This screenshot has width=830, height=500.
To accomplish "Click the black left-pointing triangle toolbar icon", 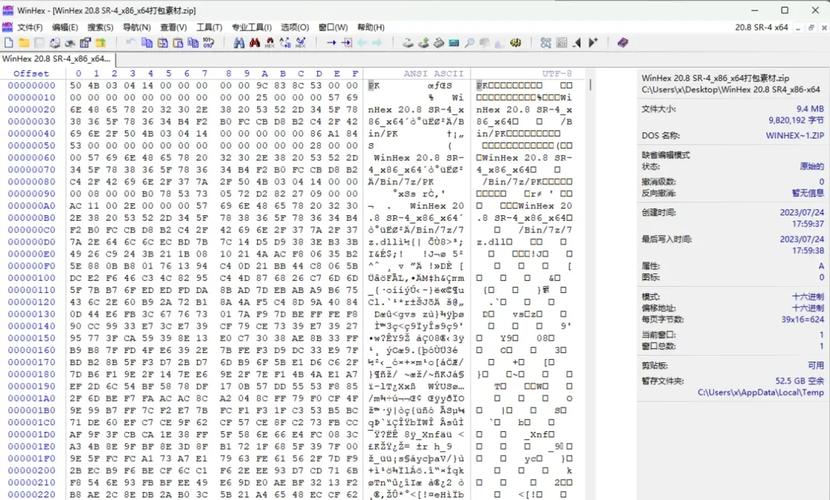I will (x=578, y=43).
